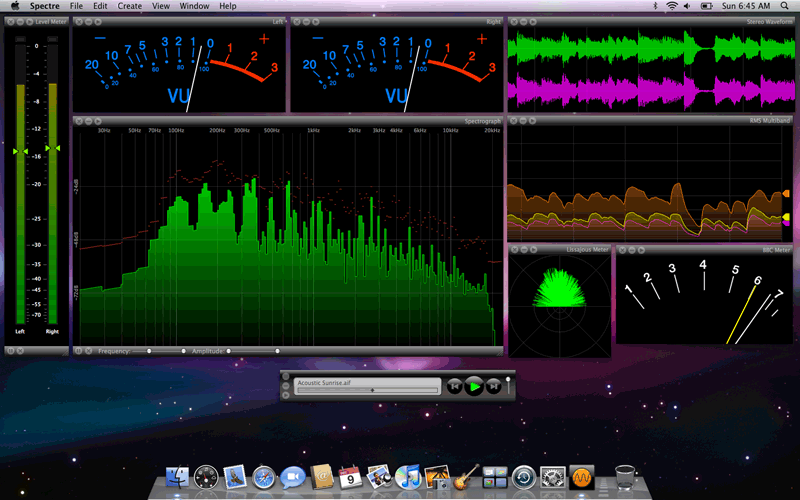Image resolution: width=800 pixels, height=500 pixels.
Task: Select the orange band marker in RMS Multiband
Action: click(786, 193)
